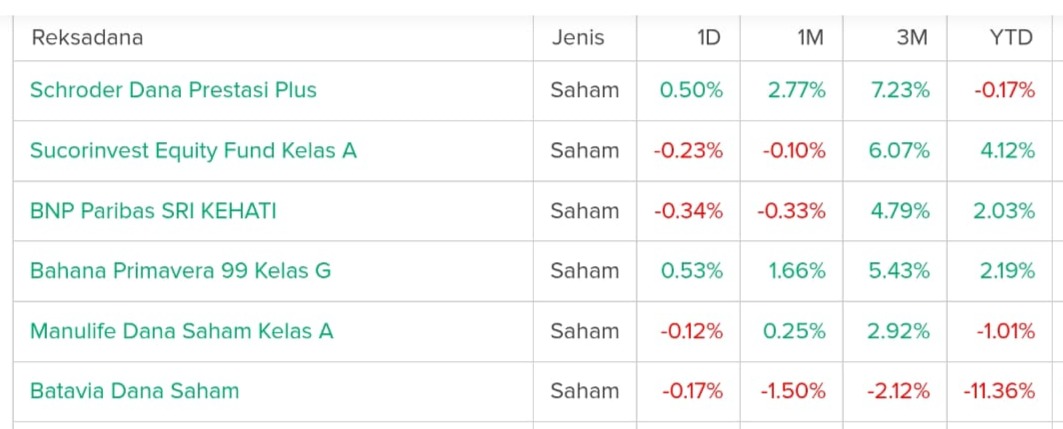
Task: Click Saham type in Schroder row
Action: point(585,90)
